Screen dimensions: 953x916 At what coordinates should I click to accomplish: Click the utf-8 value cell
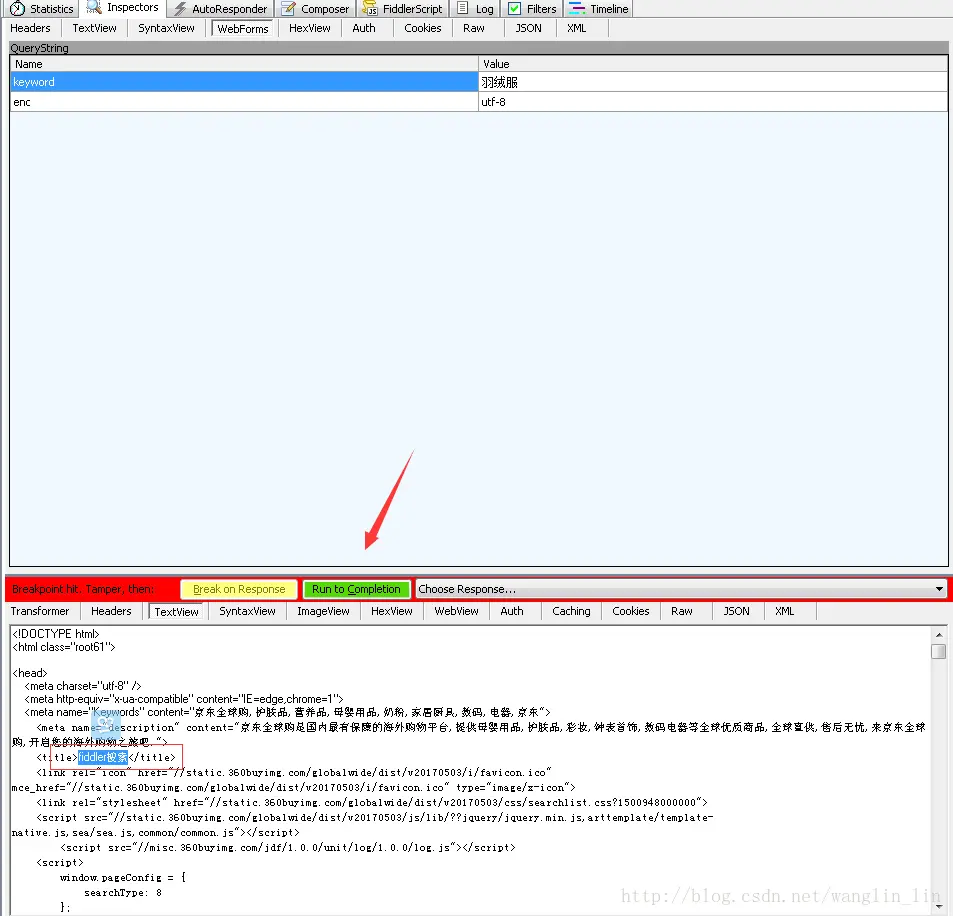tap(713, 102)
